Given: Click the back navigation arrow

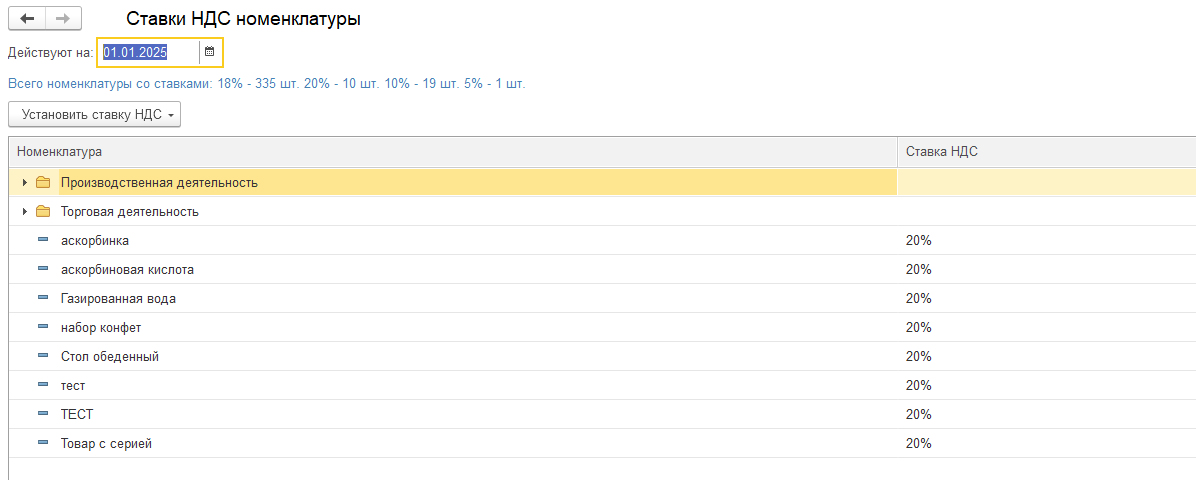Looking at the screenshot, I should [27, 19].
